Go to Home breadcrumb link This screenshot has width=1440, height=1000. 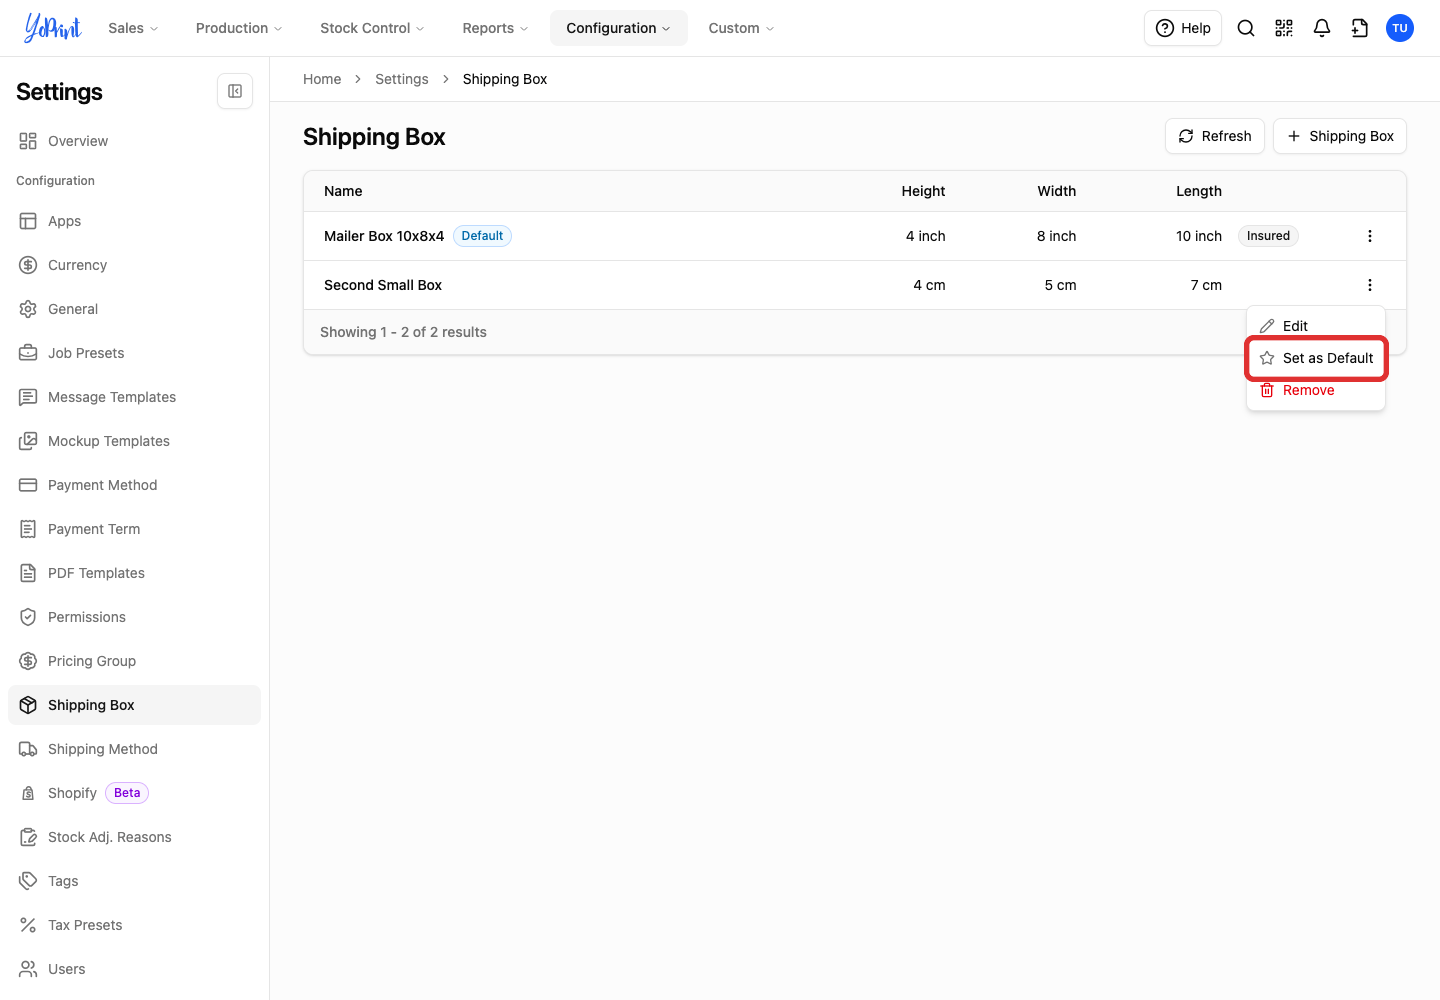322,79
